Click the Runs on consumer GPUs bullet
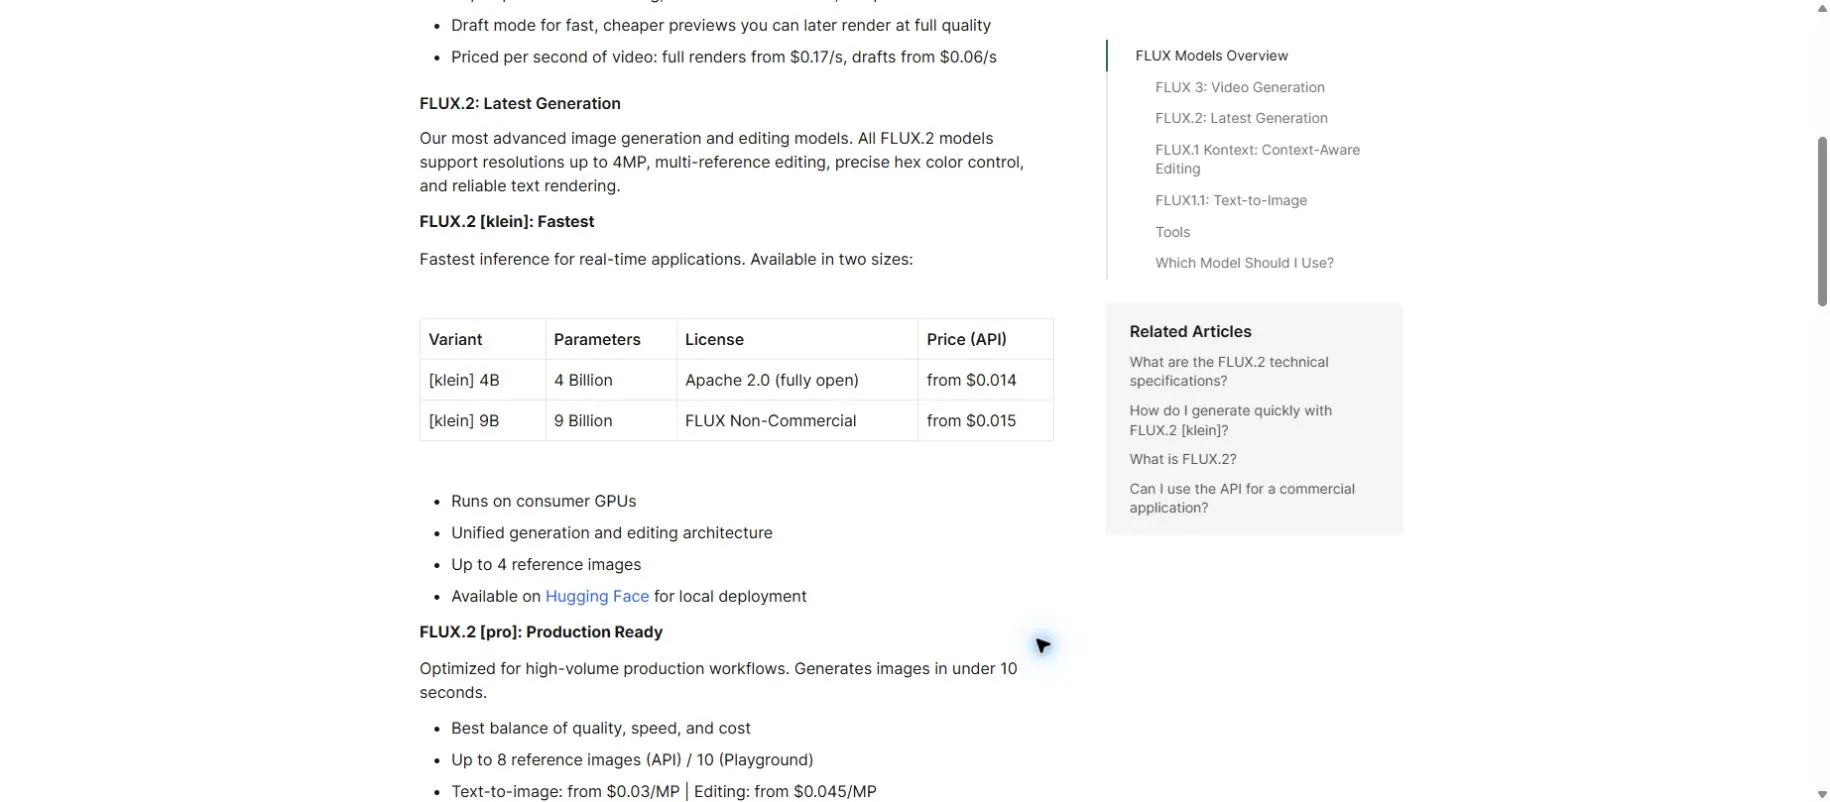 click(543, 501)
